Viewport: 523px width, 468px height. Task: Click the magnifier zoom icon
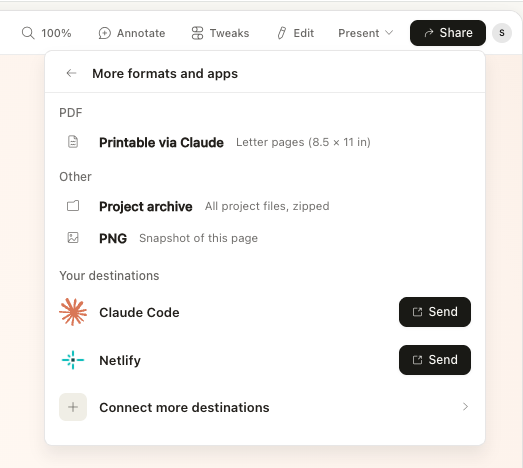(x=28, y=33)
